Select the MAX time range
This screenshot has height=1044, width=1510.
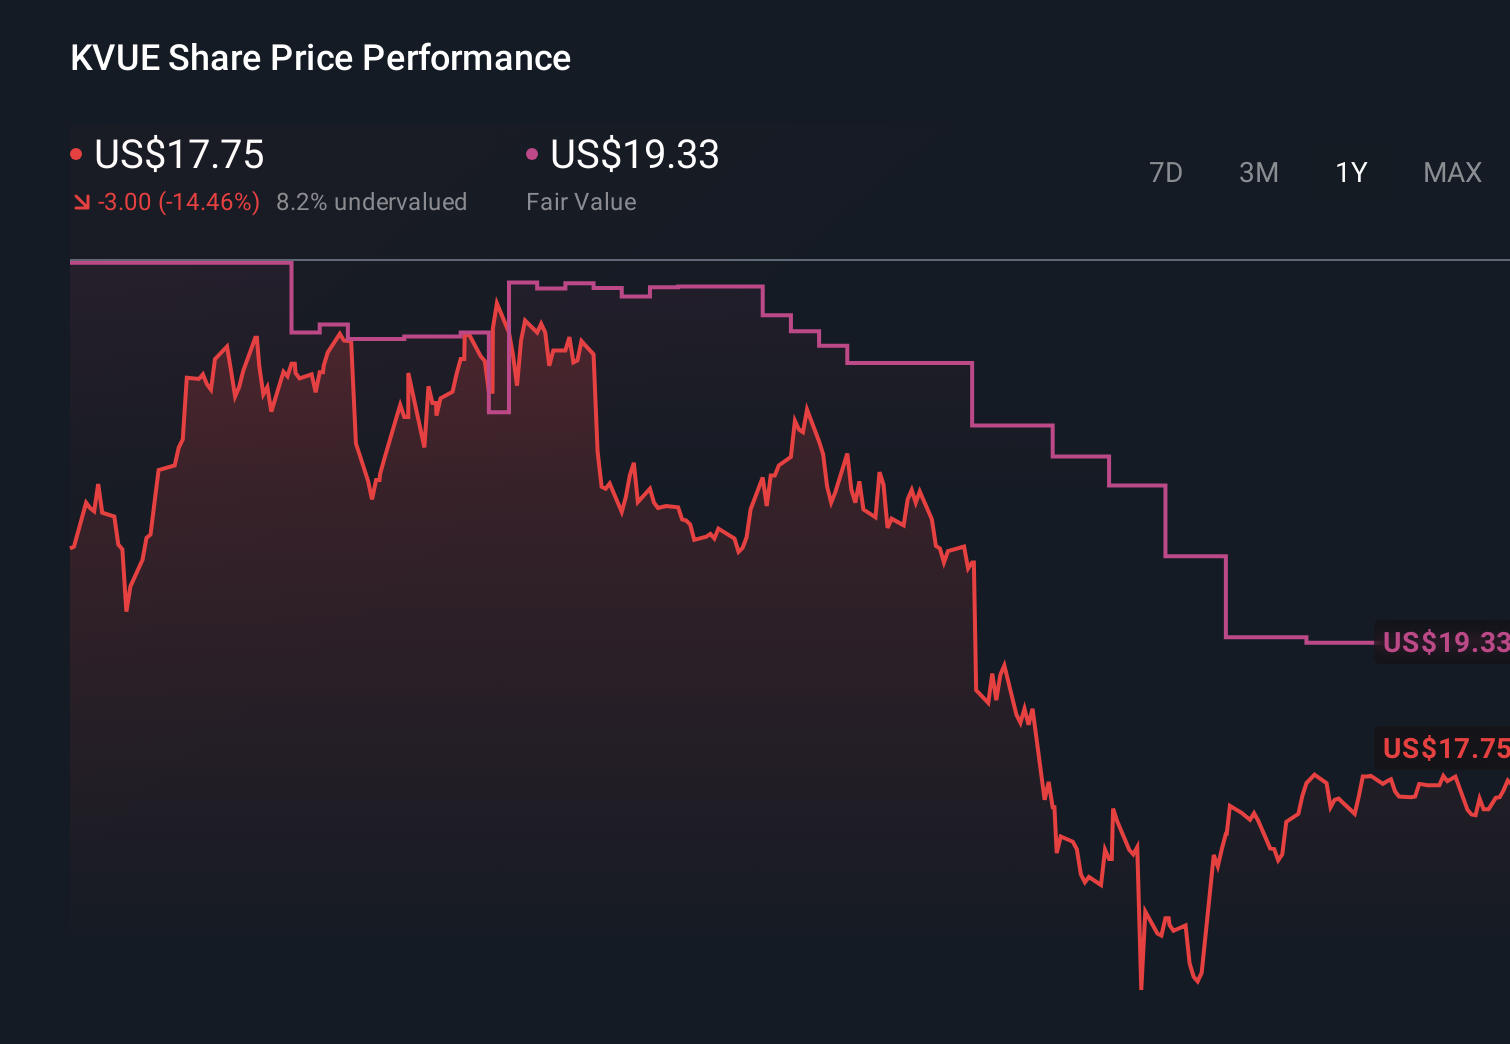point(1451,172)
